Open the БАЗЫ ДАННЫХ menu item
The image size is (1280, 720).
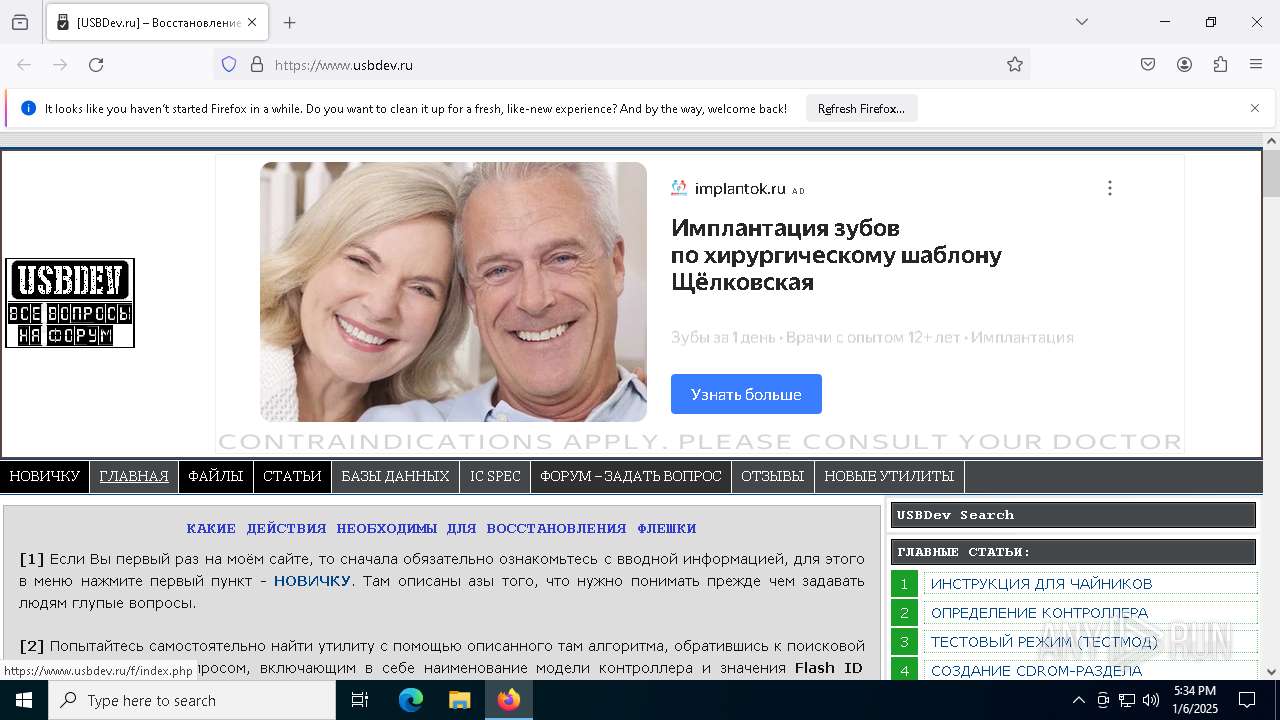coord(395,477)
